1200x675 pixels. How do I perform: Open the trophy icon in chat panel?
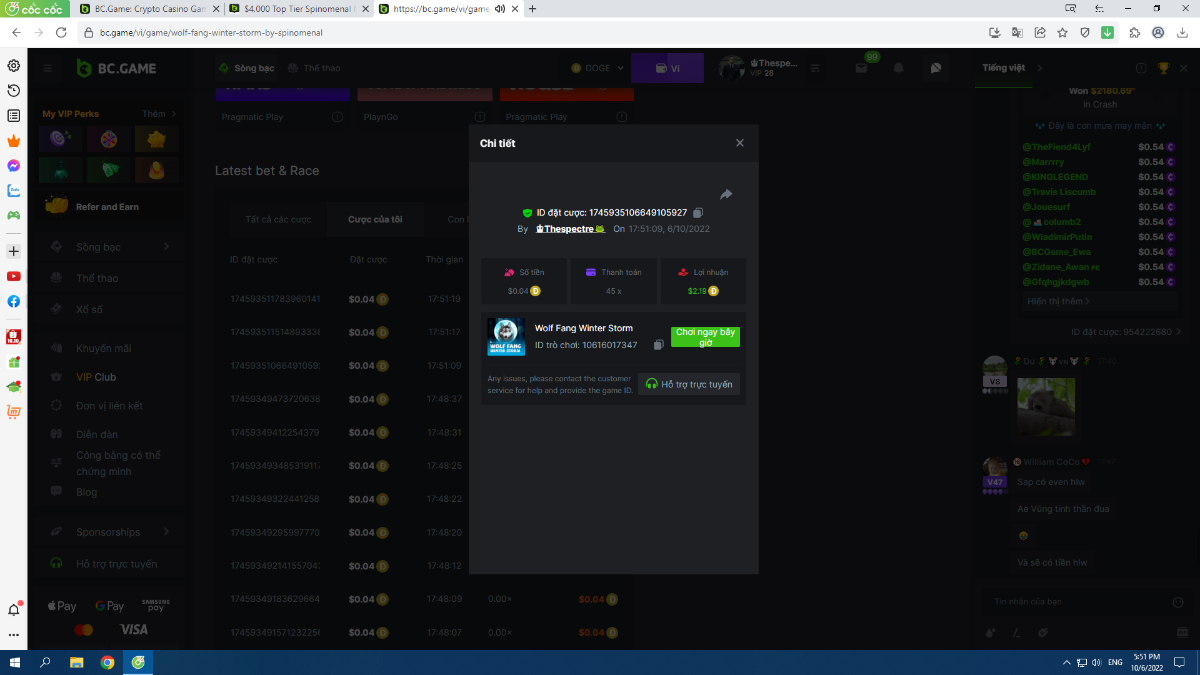pyautogui.click(x=1163, y=68)
